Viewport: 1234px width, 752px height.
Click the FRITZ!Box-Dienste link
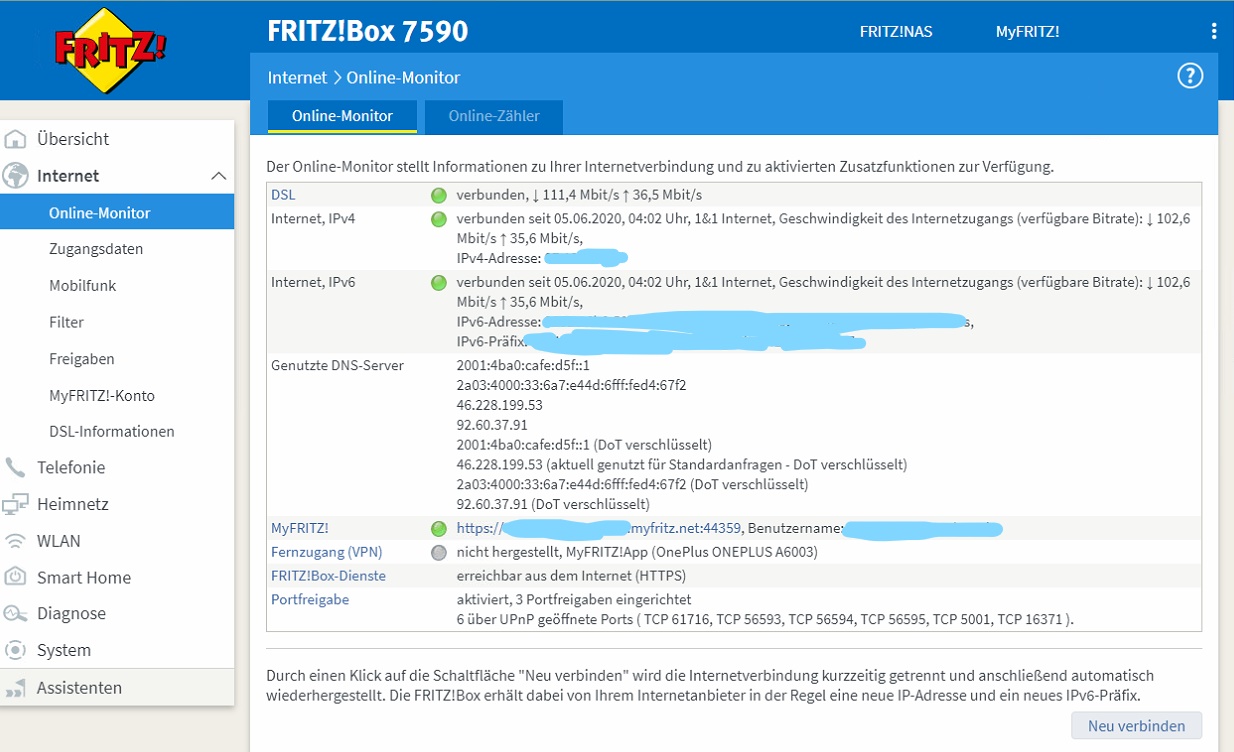[x=328, y=576]
